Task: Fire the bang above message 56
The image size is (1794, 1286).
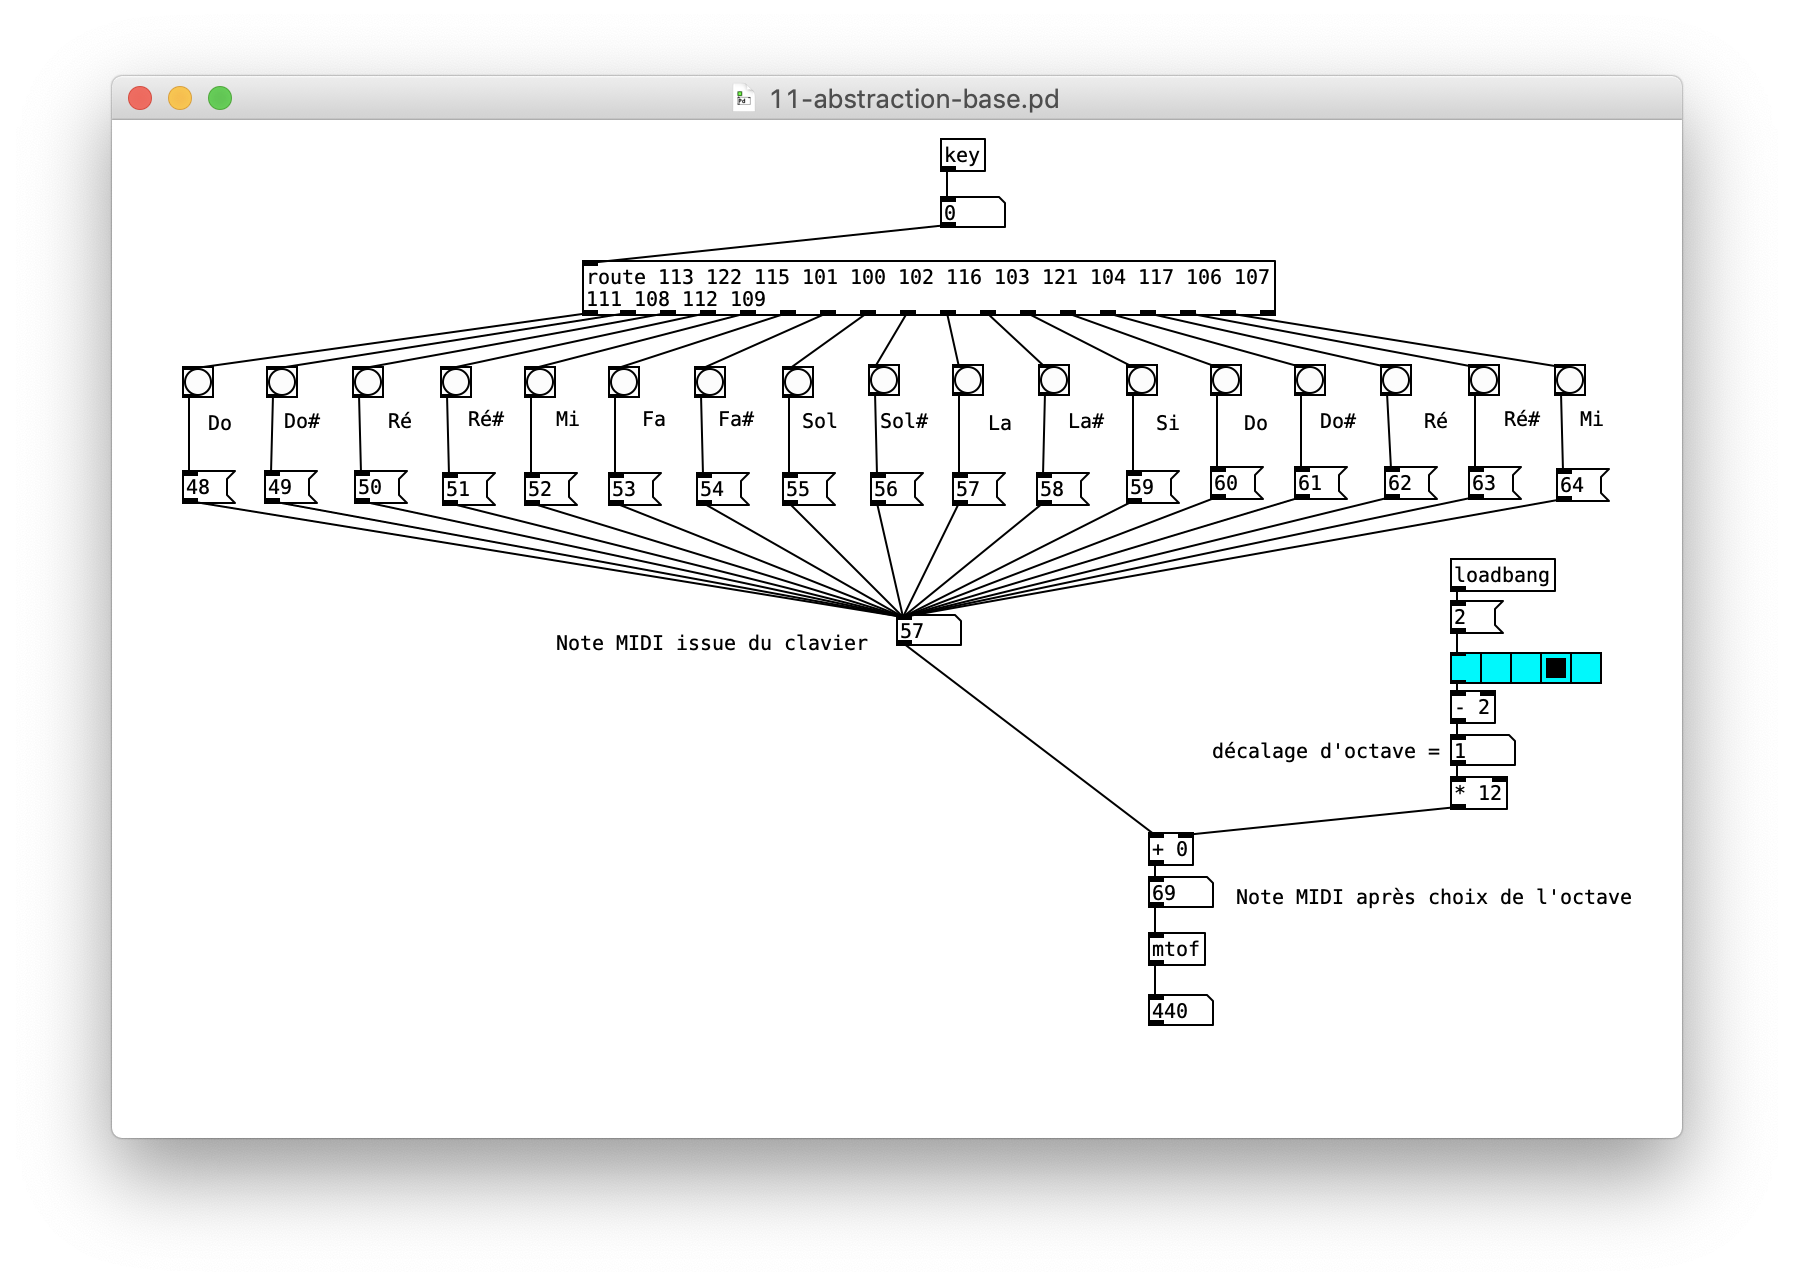Action: (884, 380)
